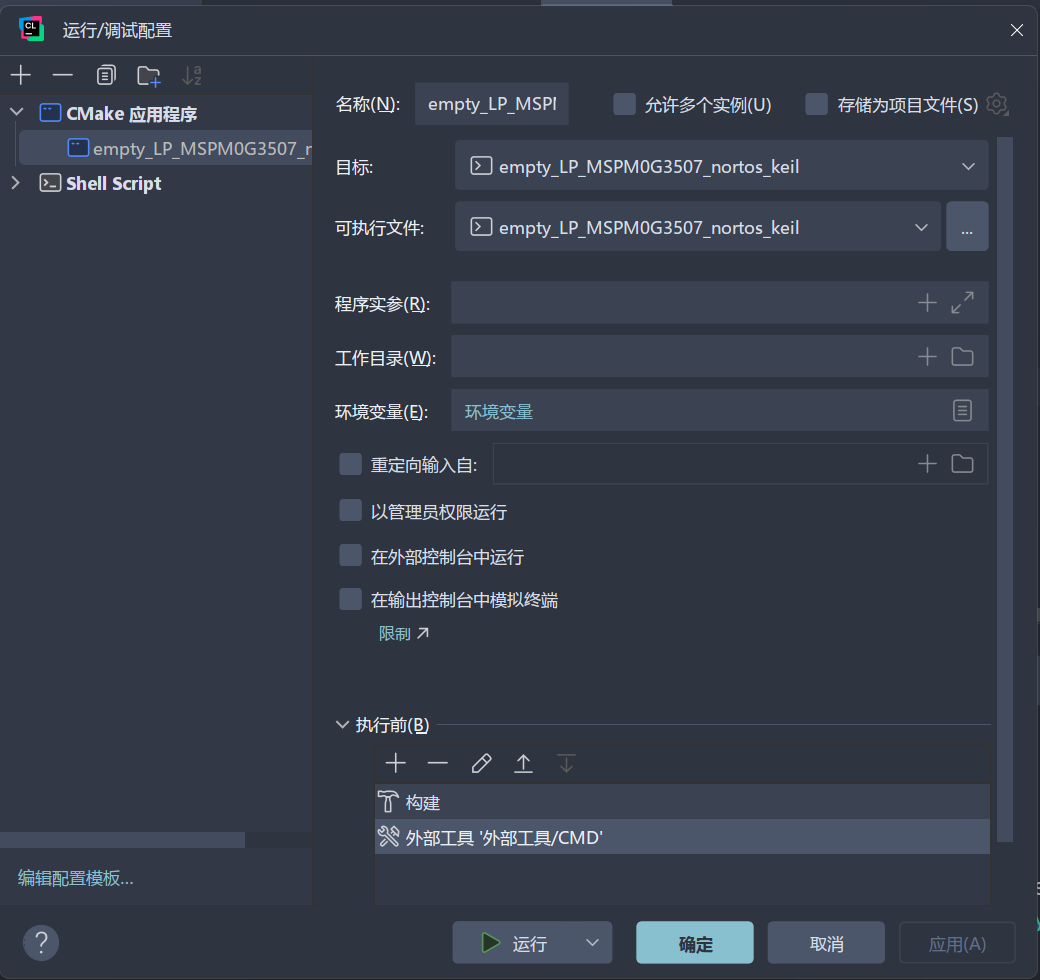Click the Apply button
This screenshot has height=980, width=1040.
(957, 942)
